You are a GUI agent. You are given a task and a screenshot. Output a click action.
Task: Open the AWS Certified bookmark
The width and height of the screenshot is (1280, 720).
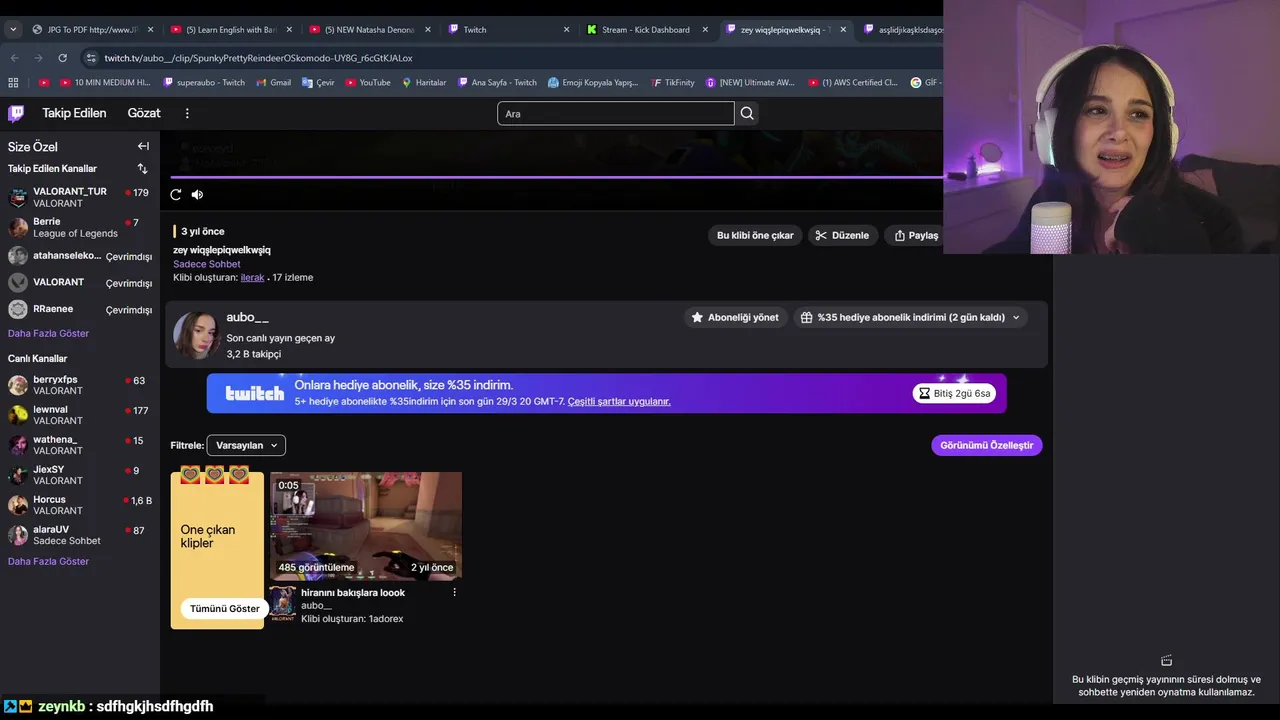853,82
